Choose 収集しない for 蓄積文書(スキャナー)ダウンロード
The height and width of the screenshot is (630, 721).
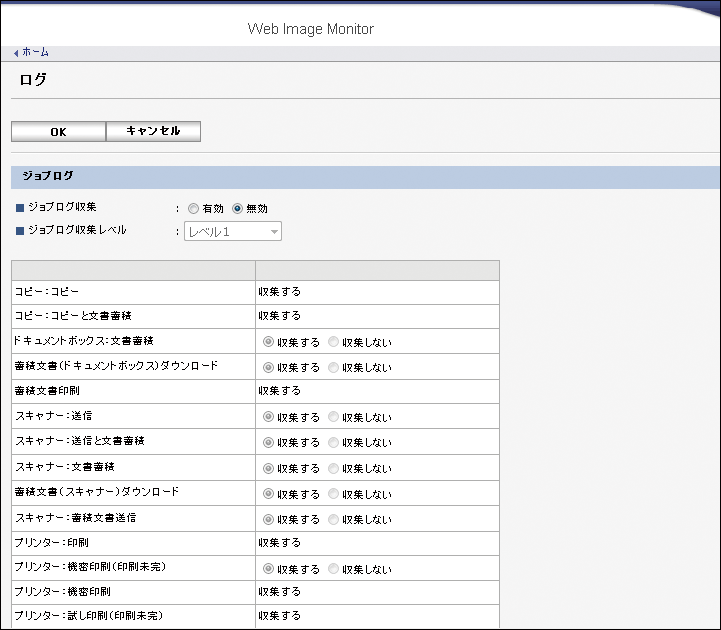(334, 494)
